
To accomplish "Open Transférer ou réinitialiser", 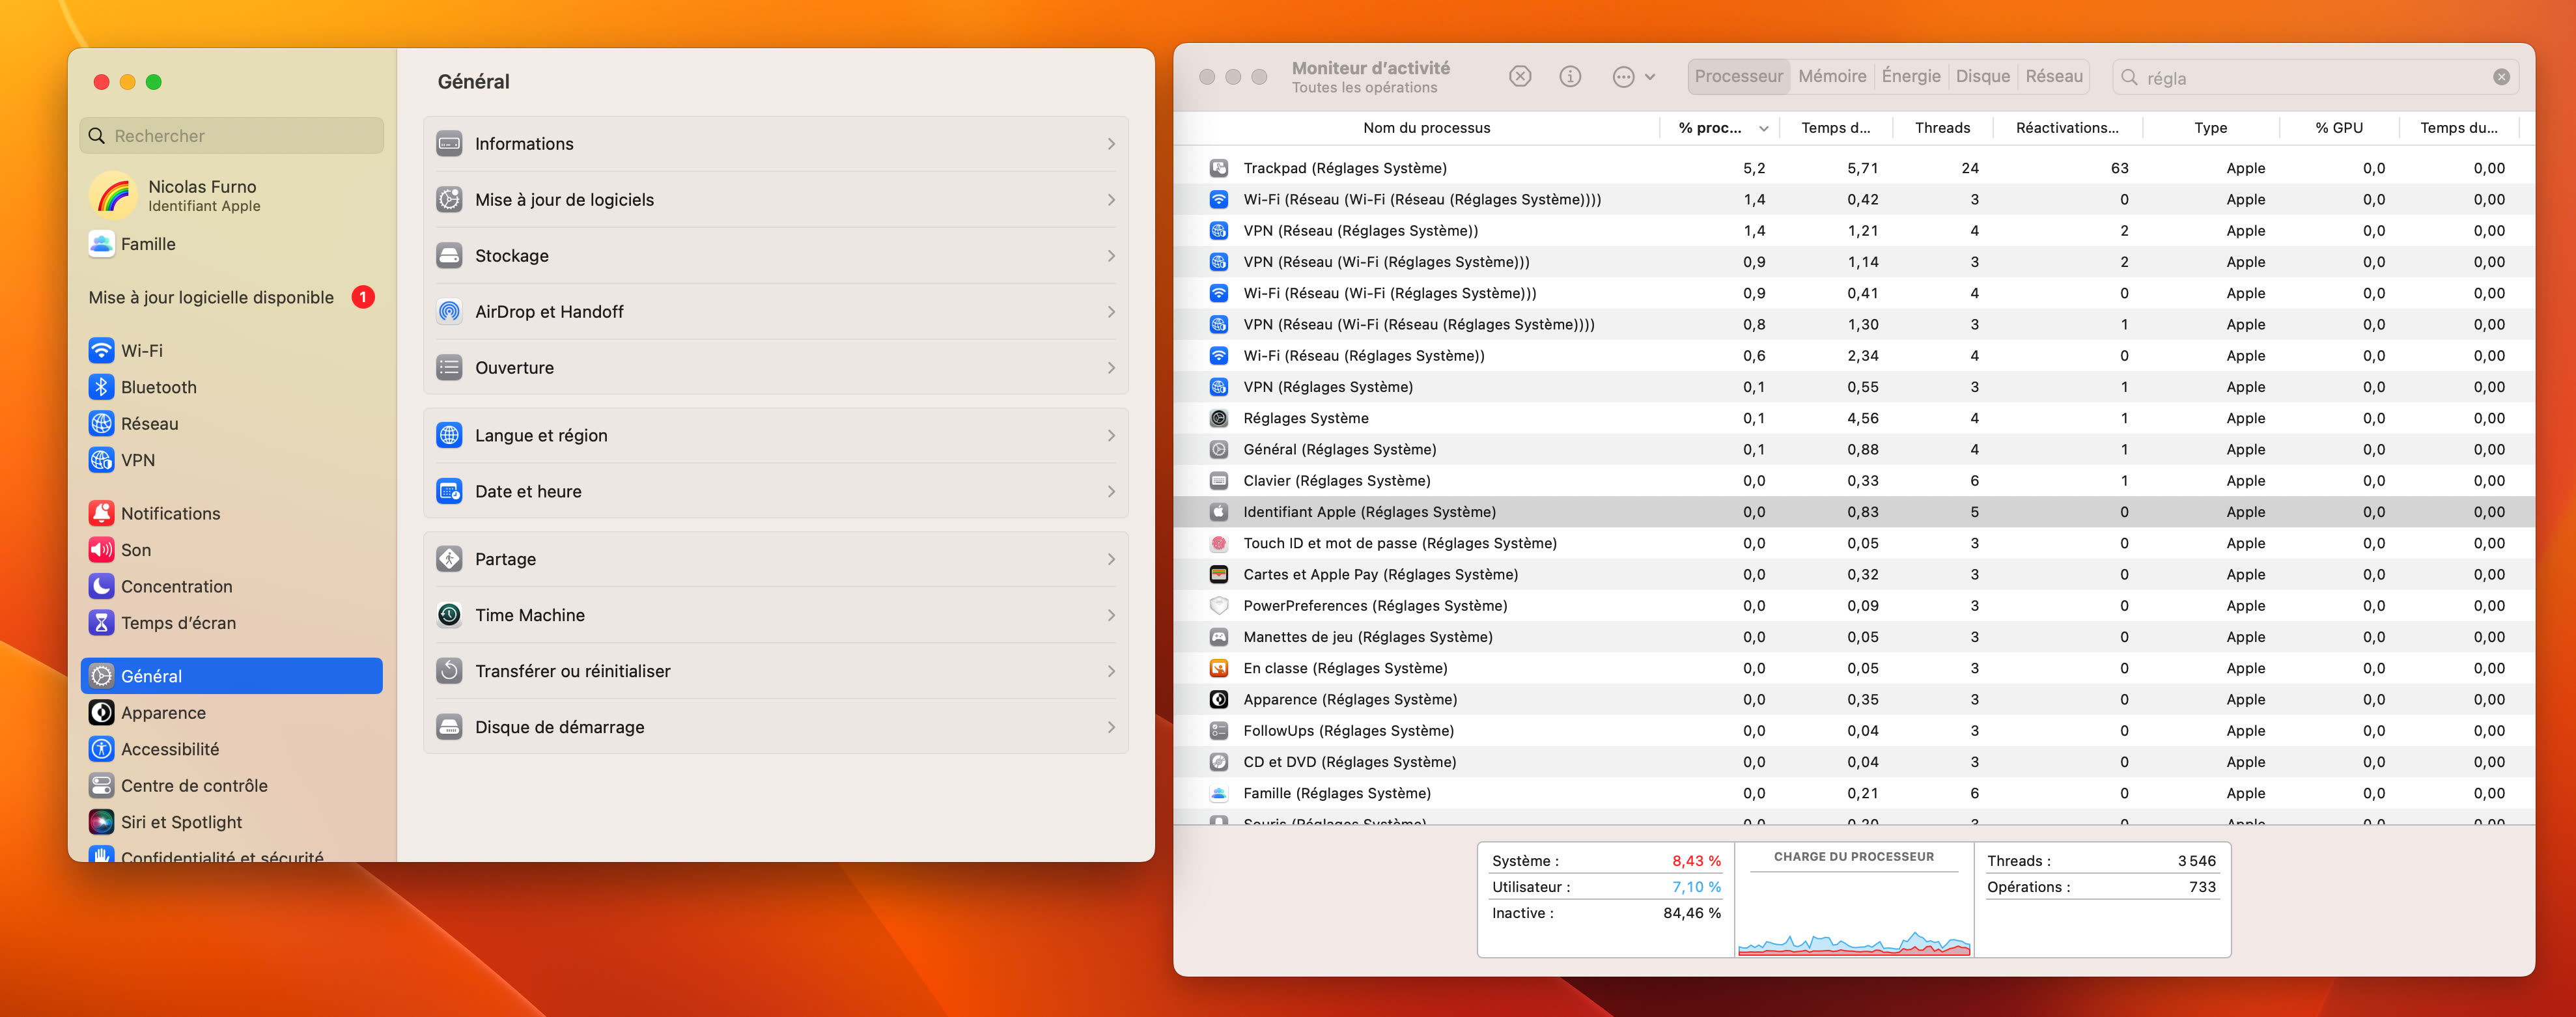I will [x=776, y=671].
